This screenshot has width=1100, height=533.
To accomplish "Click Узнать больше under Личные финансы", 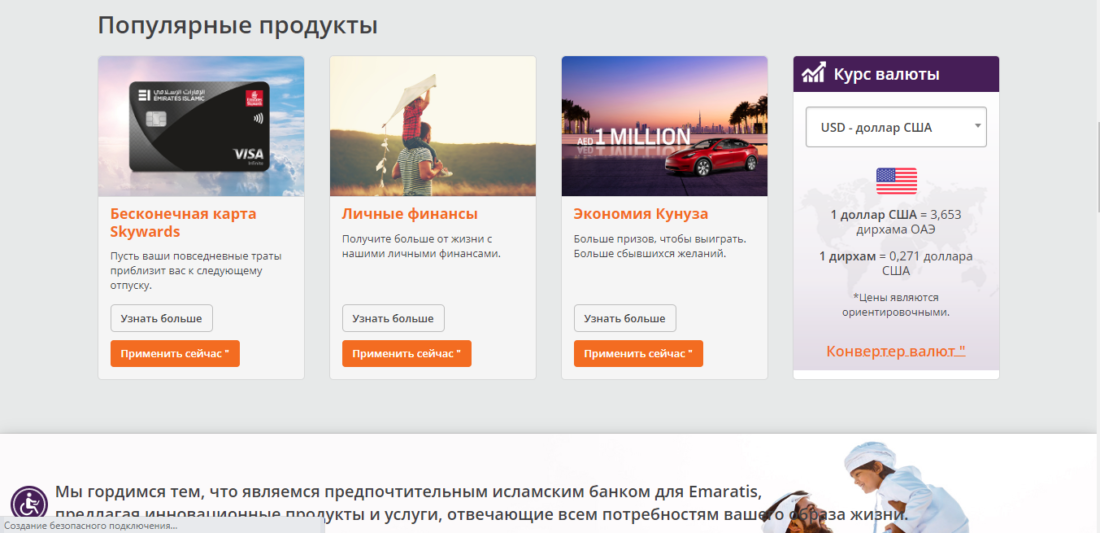I will (x=393, y=319).
